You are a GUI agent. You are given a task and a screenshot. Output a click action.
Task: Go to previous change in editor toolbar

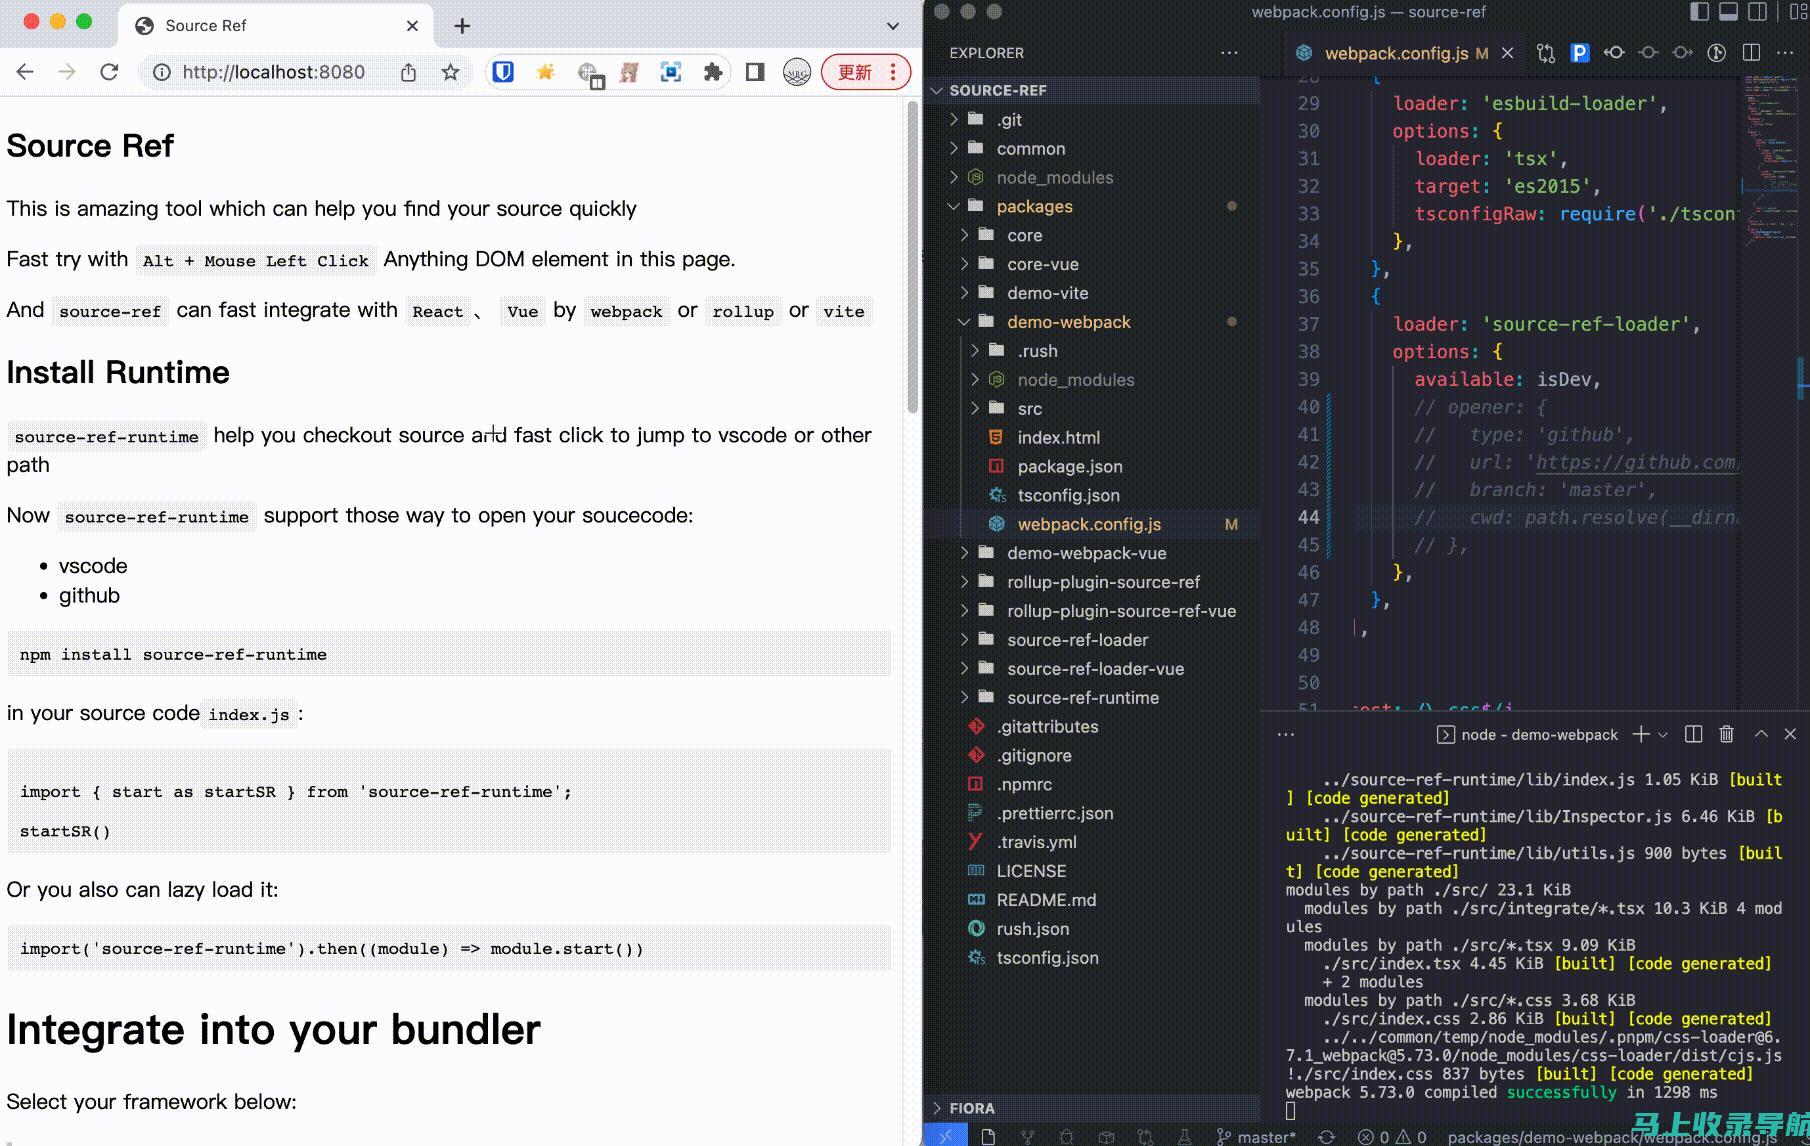pyautogui.click(x=1614, y=53)
